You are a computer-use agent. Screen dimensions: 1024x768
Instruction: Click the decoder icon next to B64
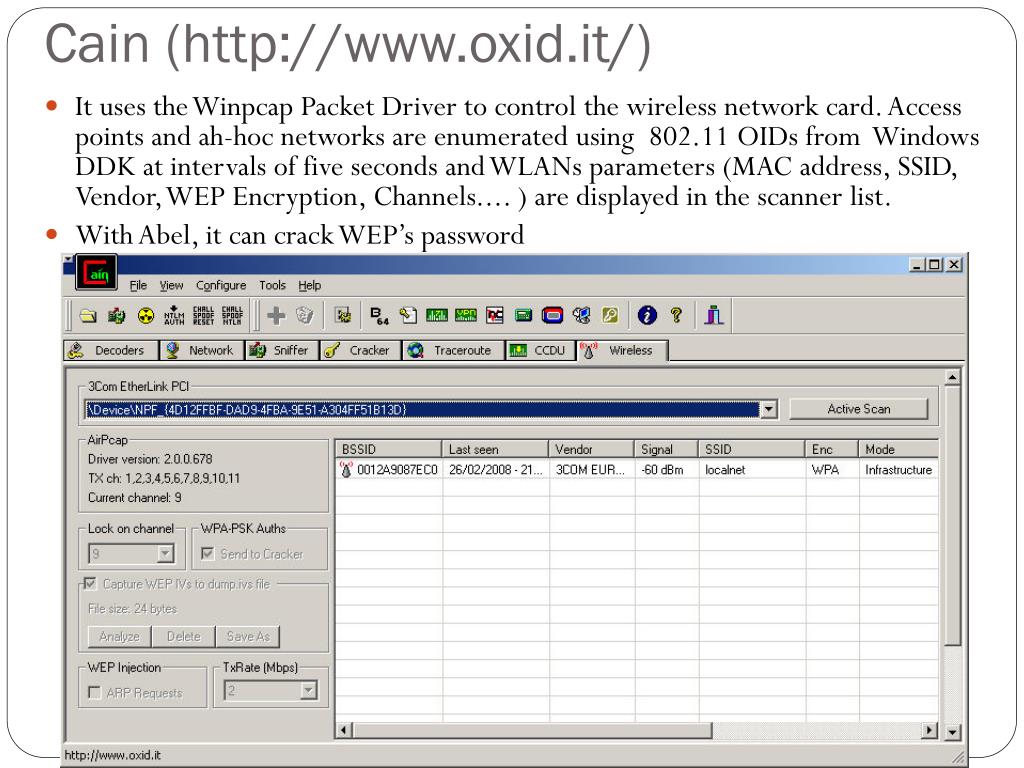pyautogui.click(x=408, y=316)
